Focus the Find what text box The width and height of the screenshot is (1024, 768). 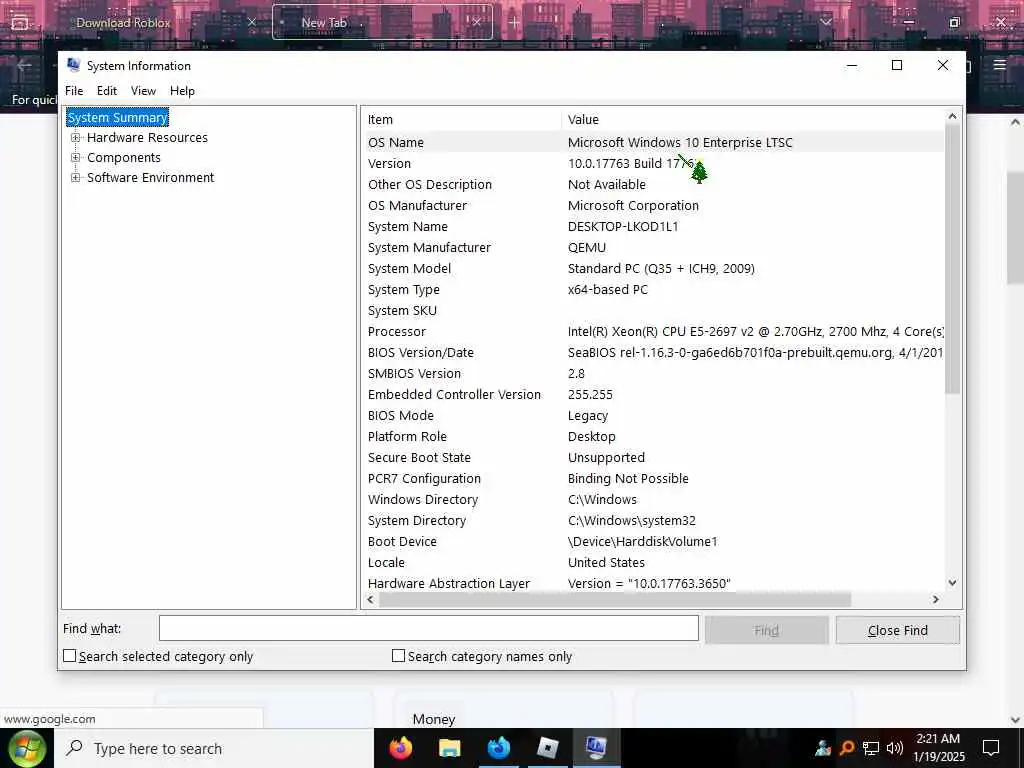click(428, 629)
